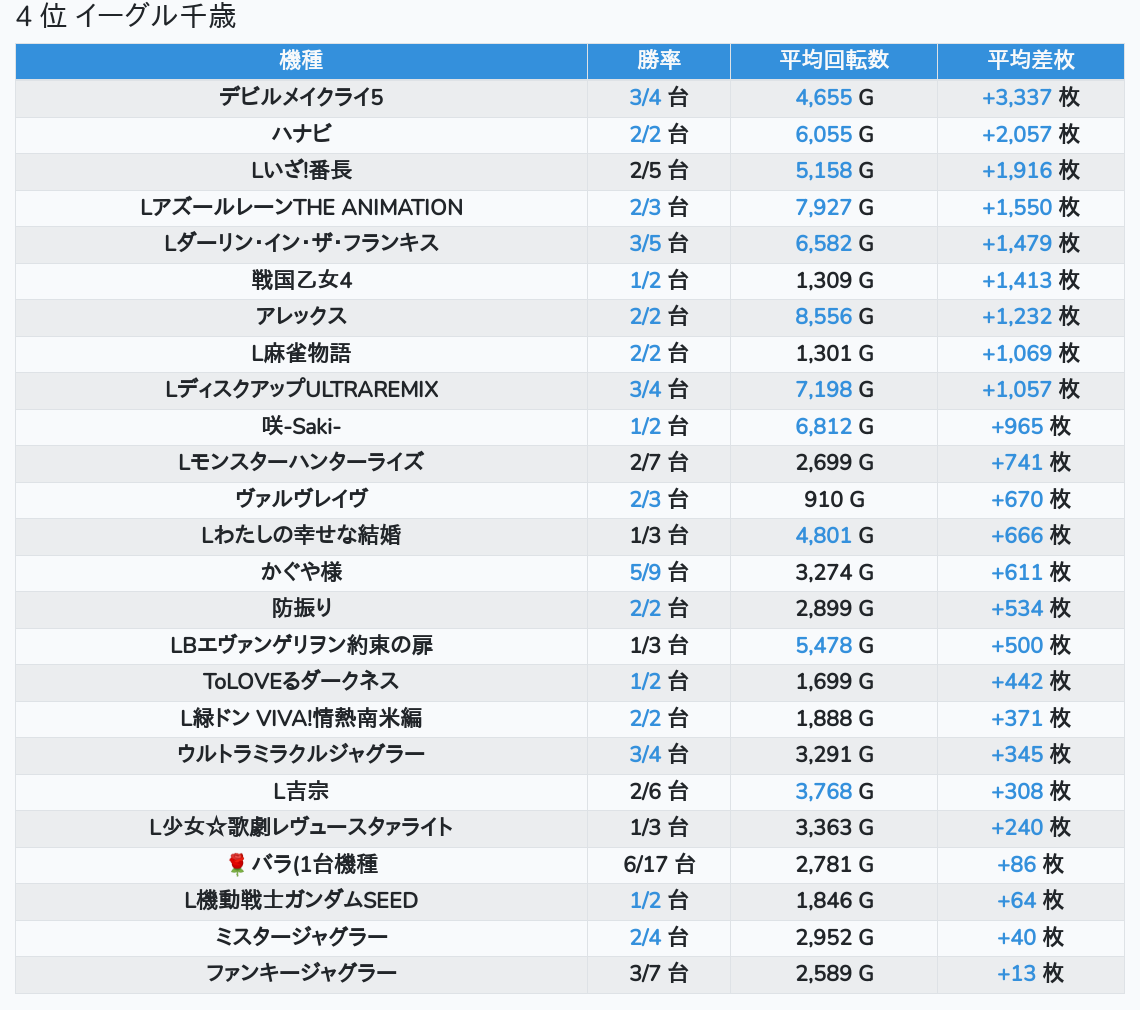Select the 防振り machine name

tap(301, 608)
